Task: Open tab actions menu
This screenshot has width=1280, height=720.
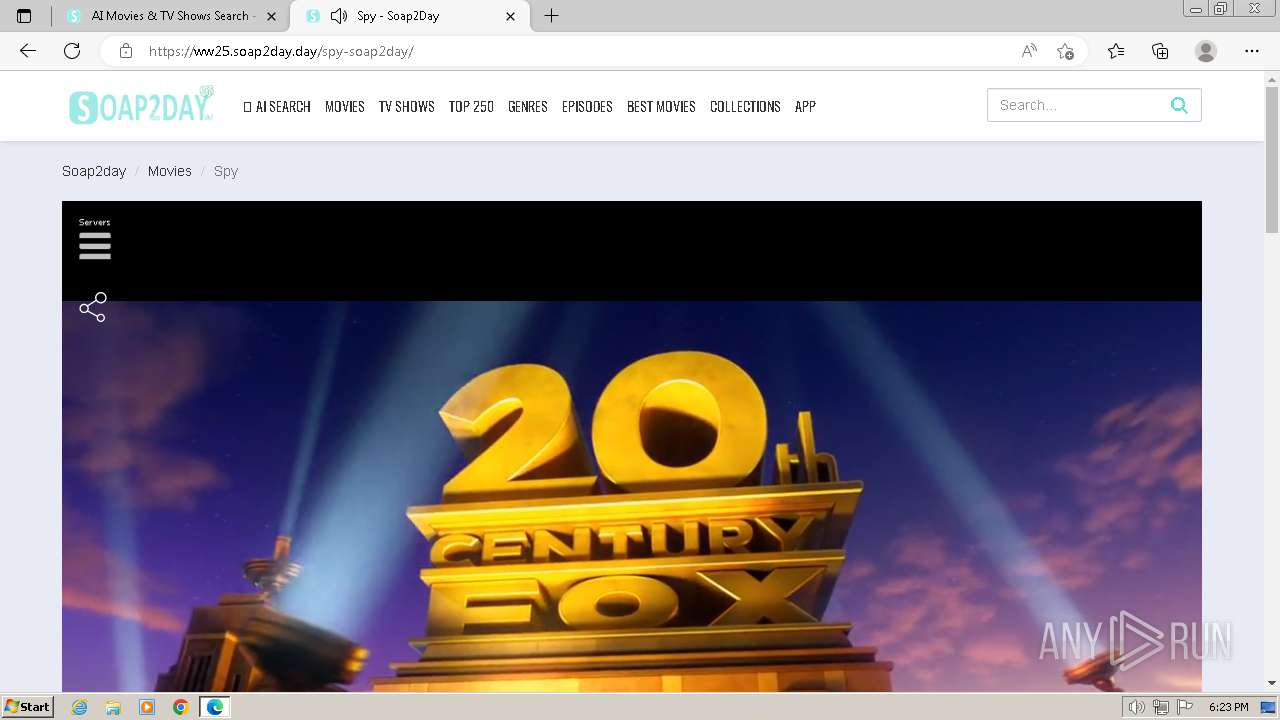Action: (24, 16)
